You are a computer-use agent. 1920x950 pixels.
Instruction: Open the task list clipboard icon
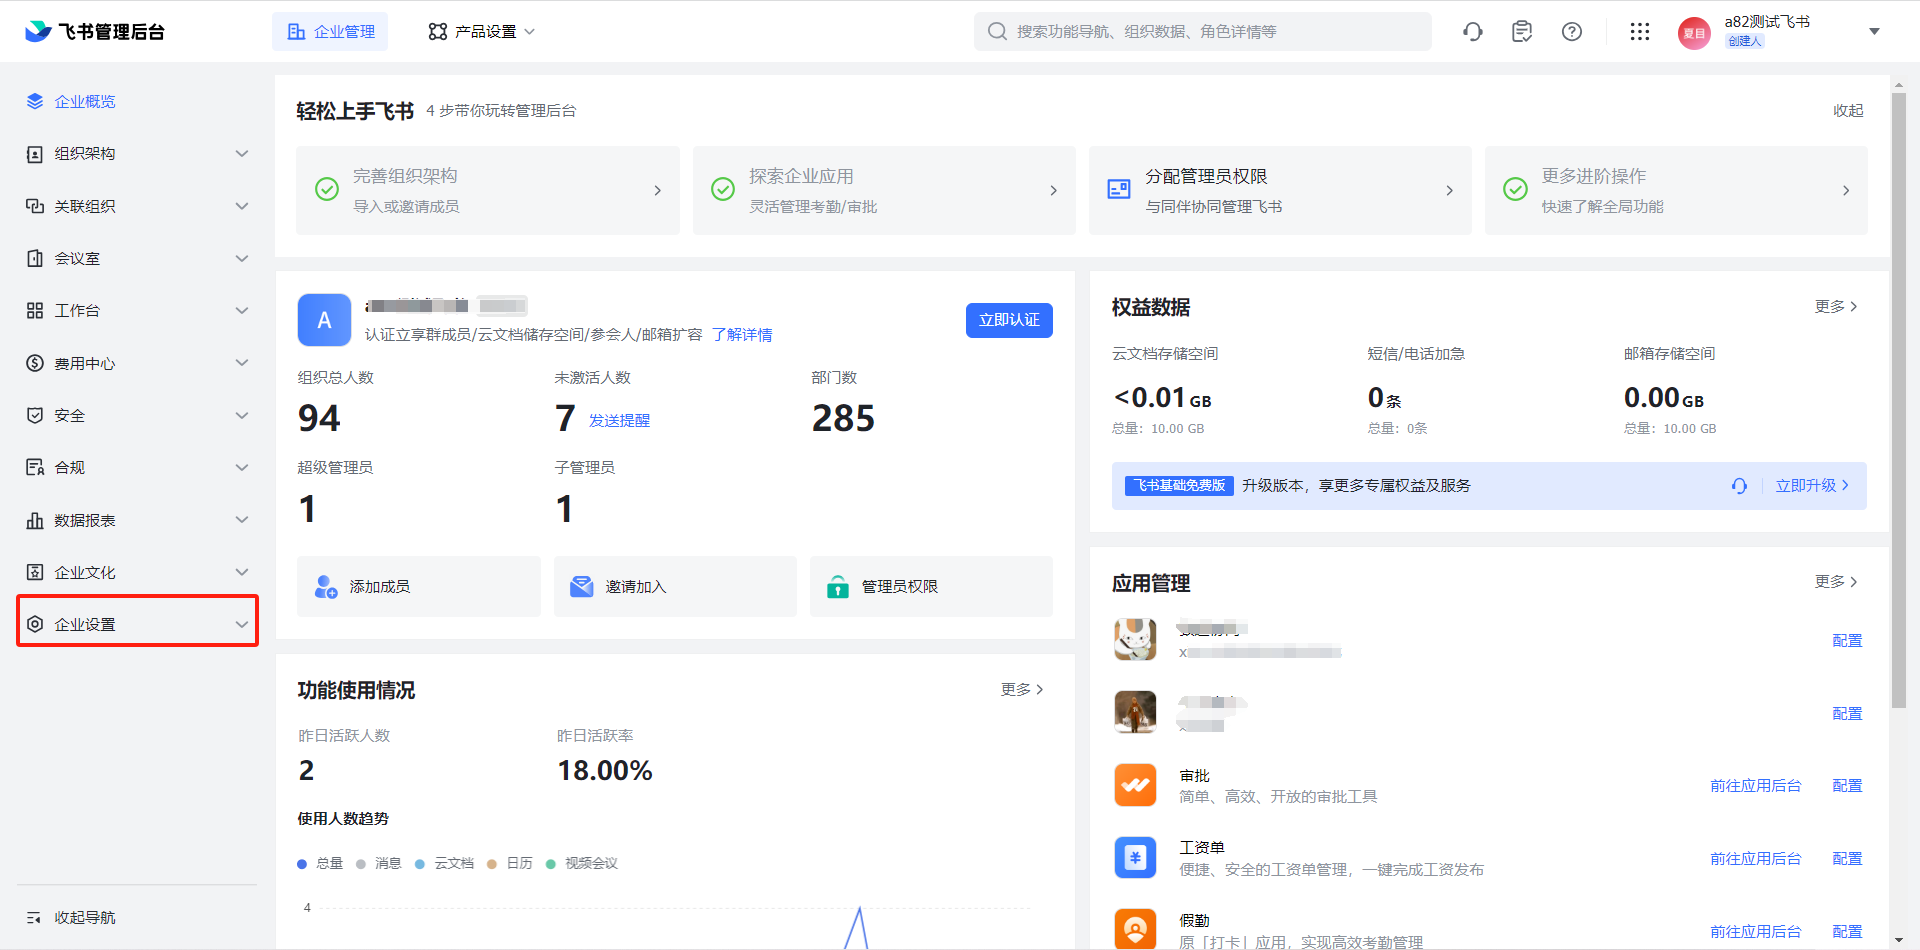pos(1522,32)
